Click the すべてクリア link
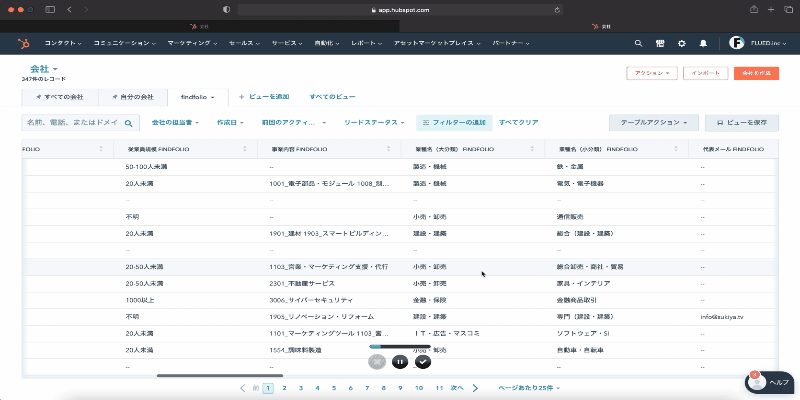Viewport: 800px width, 400px height. (519, 122)
